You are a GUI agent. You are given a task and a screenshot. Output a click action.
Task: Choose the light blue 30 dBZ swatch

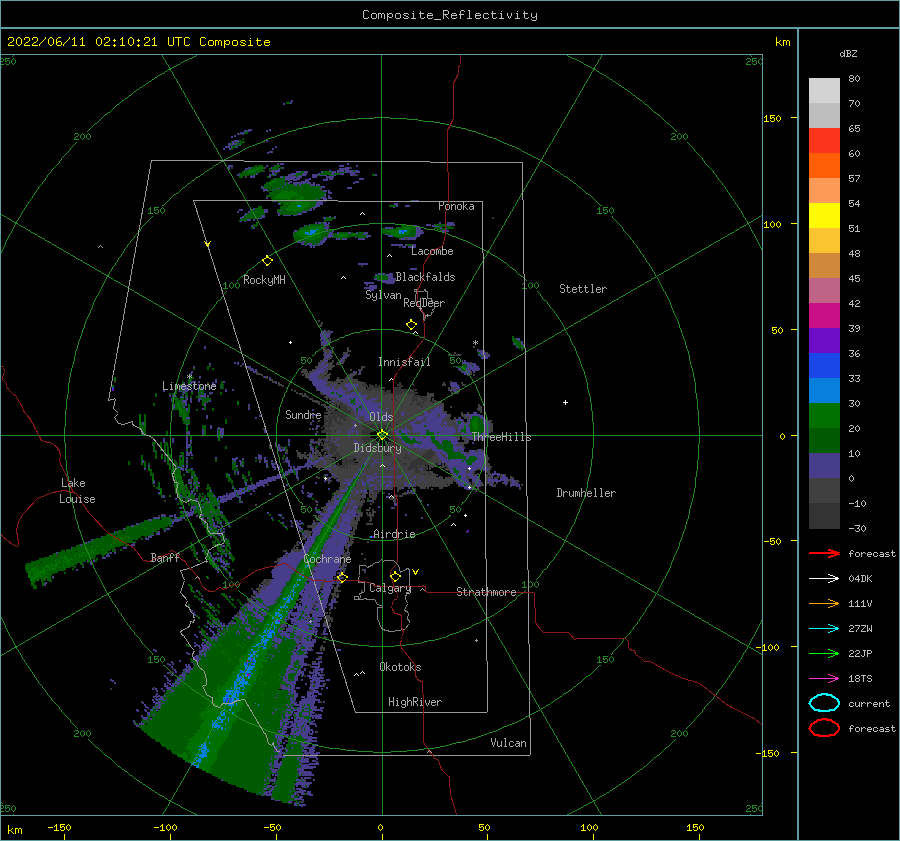[x=824, y=391]
